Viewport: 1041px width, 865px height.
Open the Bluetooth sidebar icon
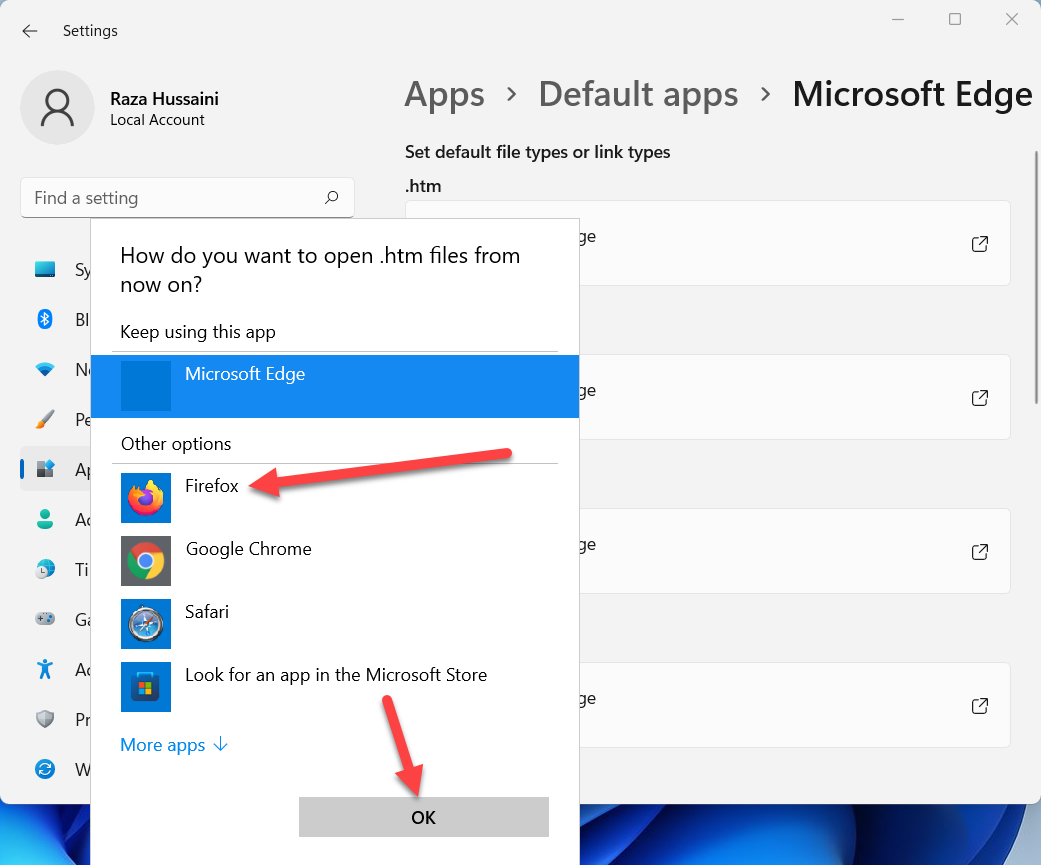pos(45,319)
